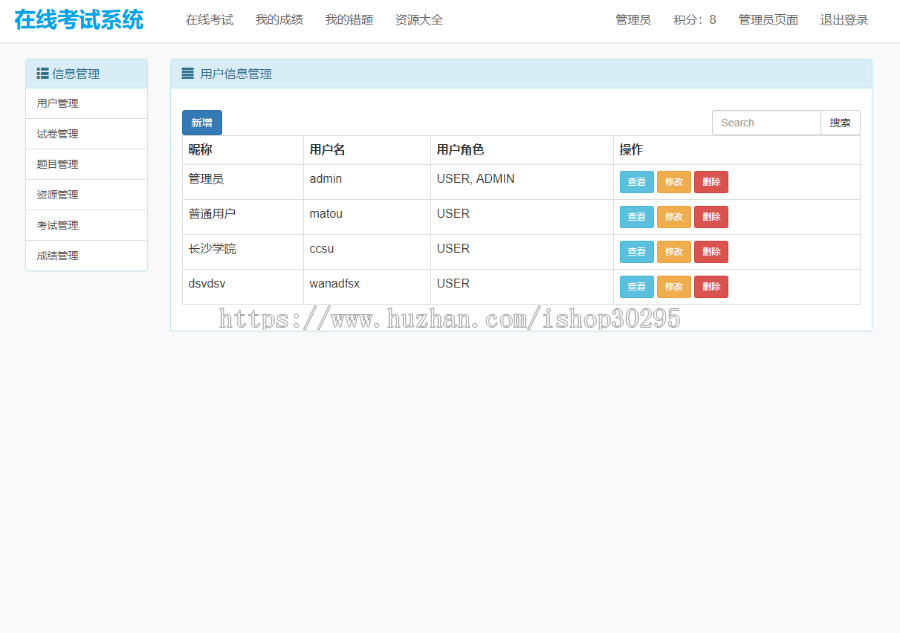The width and height of the screenshot is (900, 633).
Task: Click 删除 for the ccsu row
Action: (x=711, y=252)
